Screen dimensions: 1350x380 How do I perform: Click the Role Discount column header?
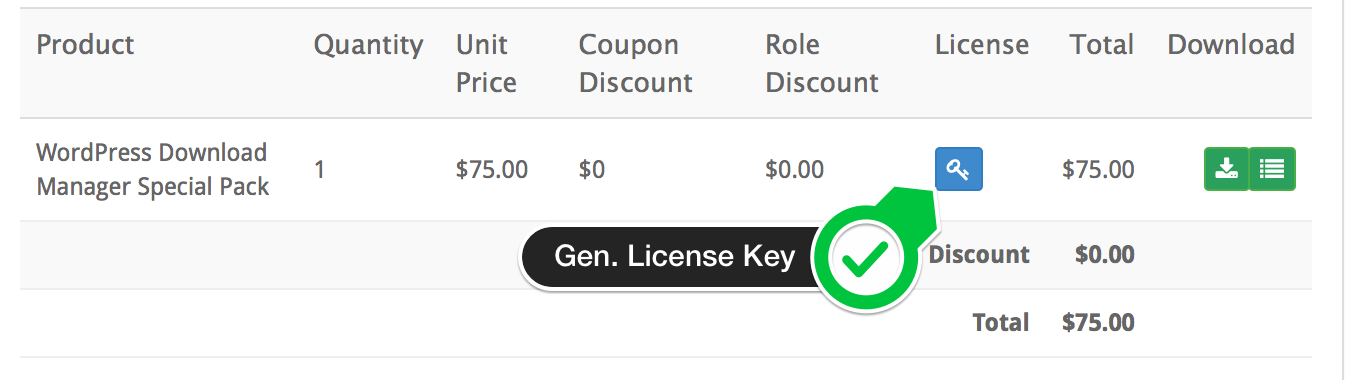[x=822, y=63]
